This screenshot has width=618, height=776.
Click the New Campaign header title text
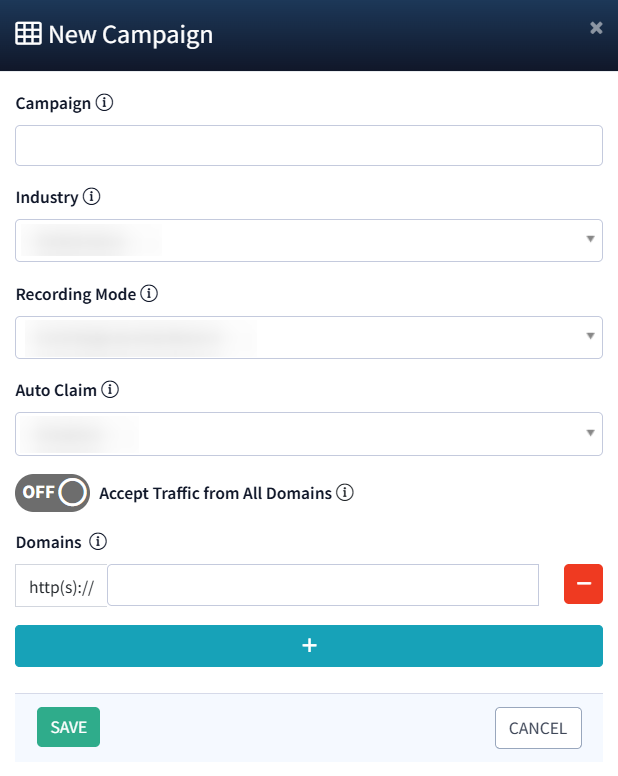pos(131,35)
